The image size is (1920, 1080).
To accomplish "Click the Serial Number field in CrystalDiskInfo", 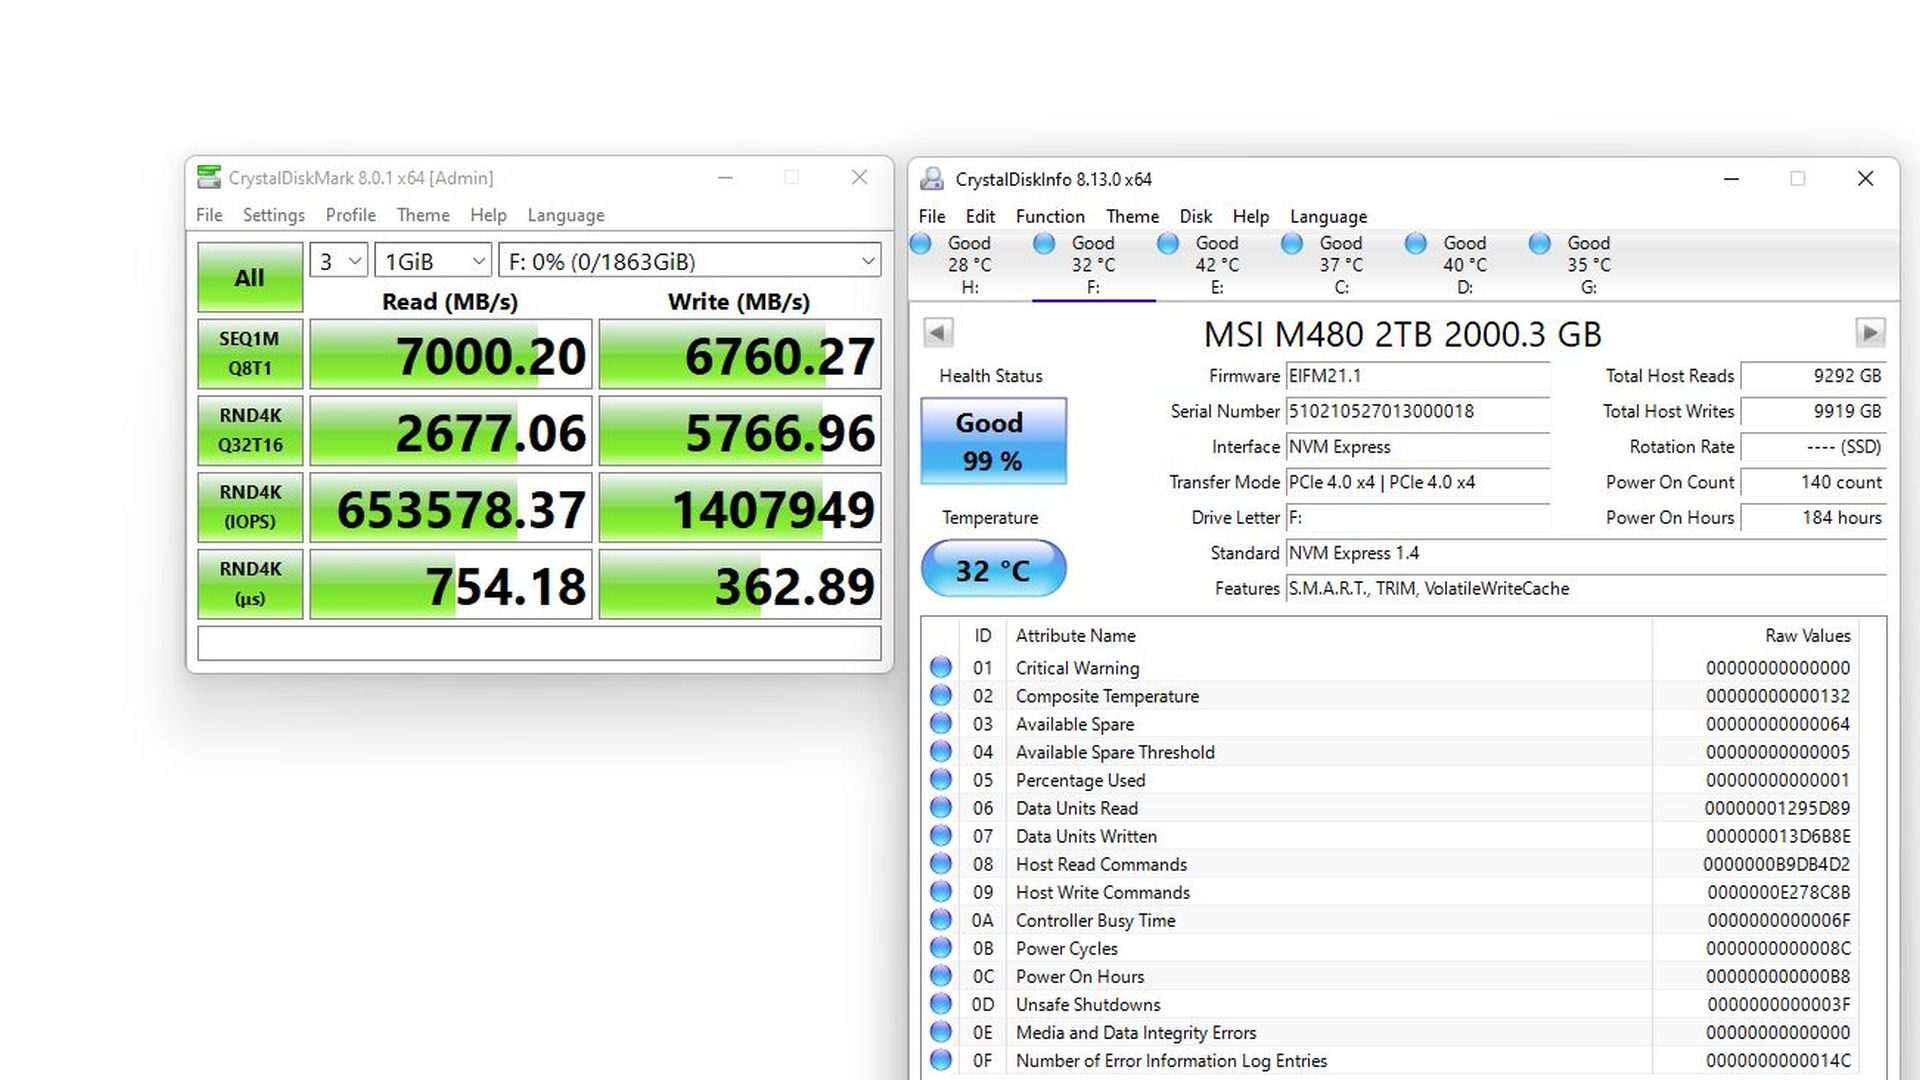I will point(1418,411).
